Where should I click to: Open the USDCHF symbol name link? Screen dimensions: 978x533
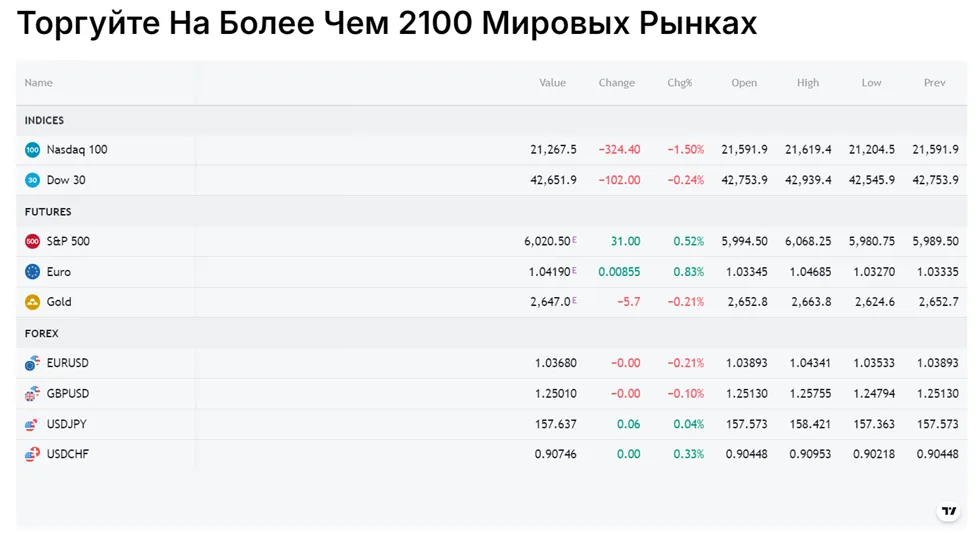click(x=68, y=454)
